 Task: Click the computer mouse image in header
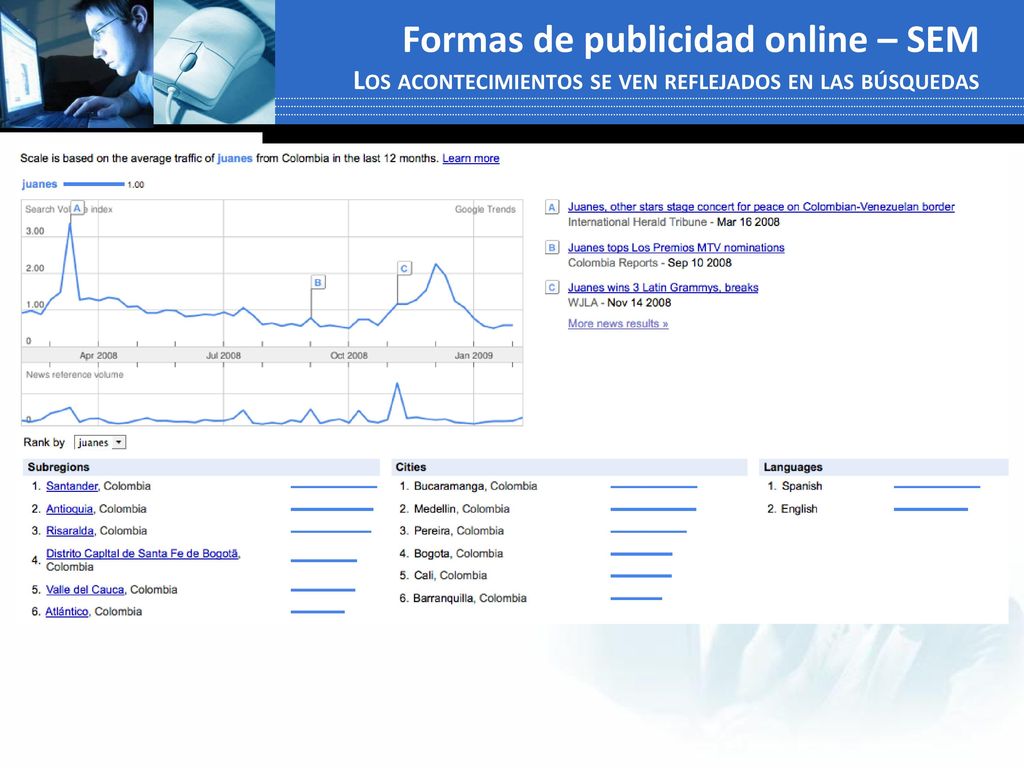point(214,62)
